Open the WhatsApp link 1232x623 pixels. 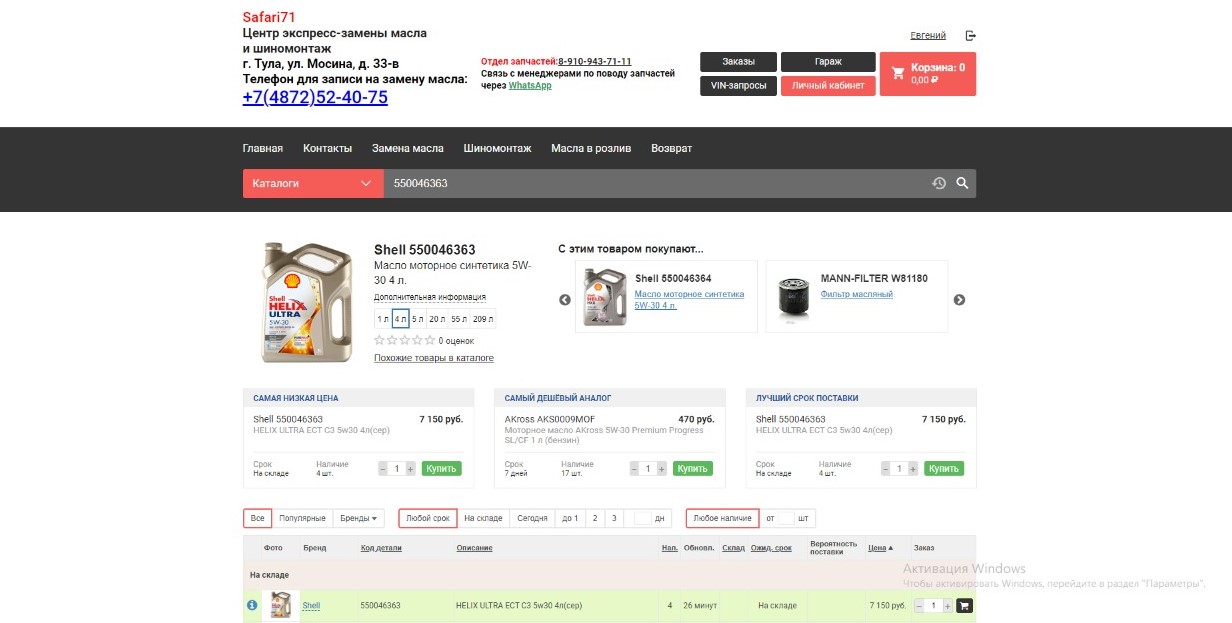coord(530,86)
